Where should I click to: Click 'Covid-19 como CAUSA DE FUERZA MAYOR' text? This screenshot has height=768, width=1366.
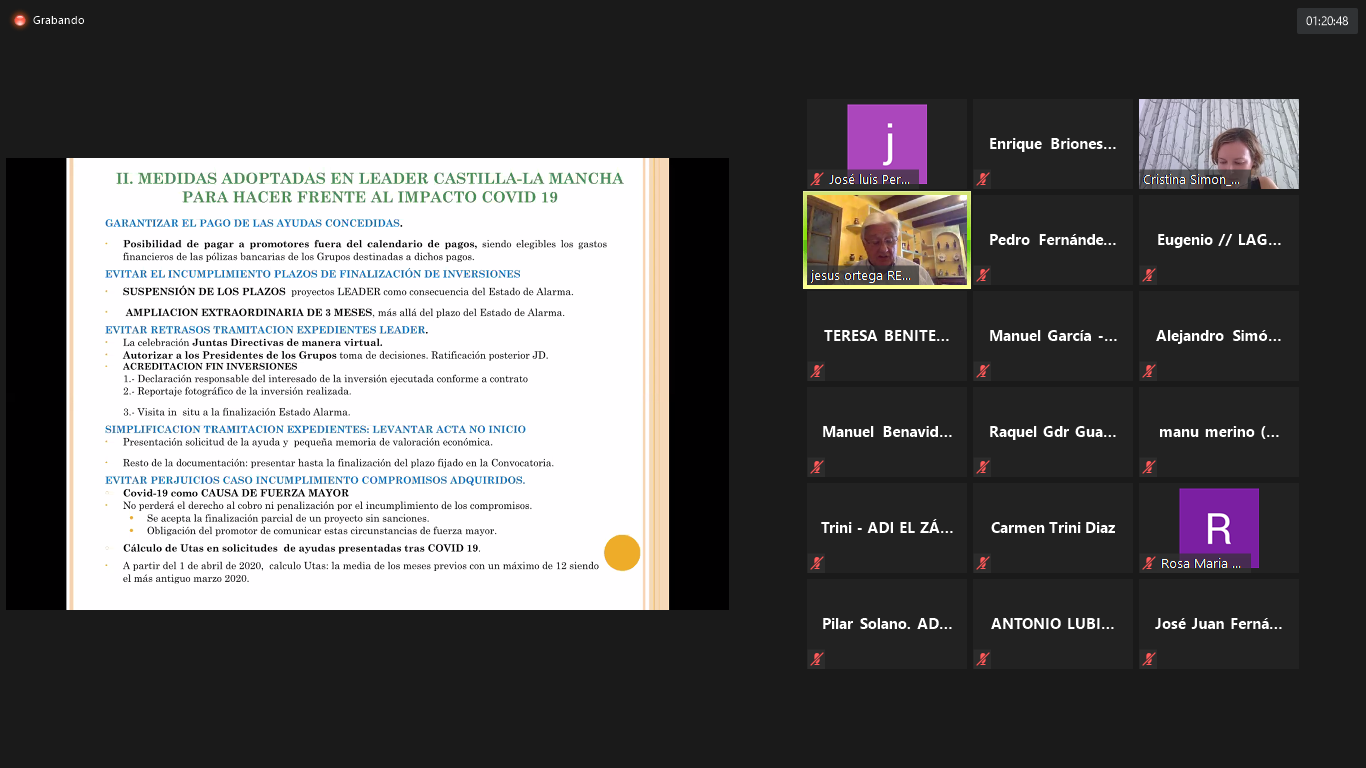click(236, 493)
